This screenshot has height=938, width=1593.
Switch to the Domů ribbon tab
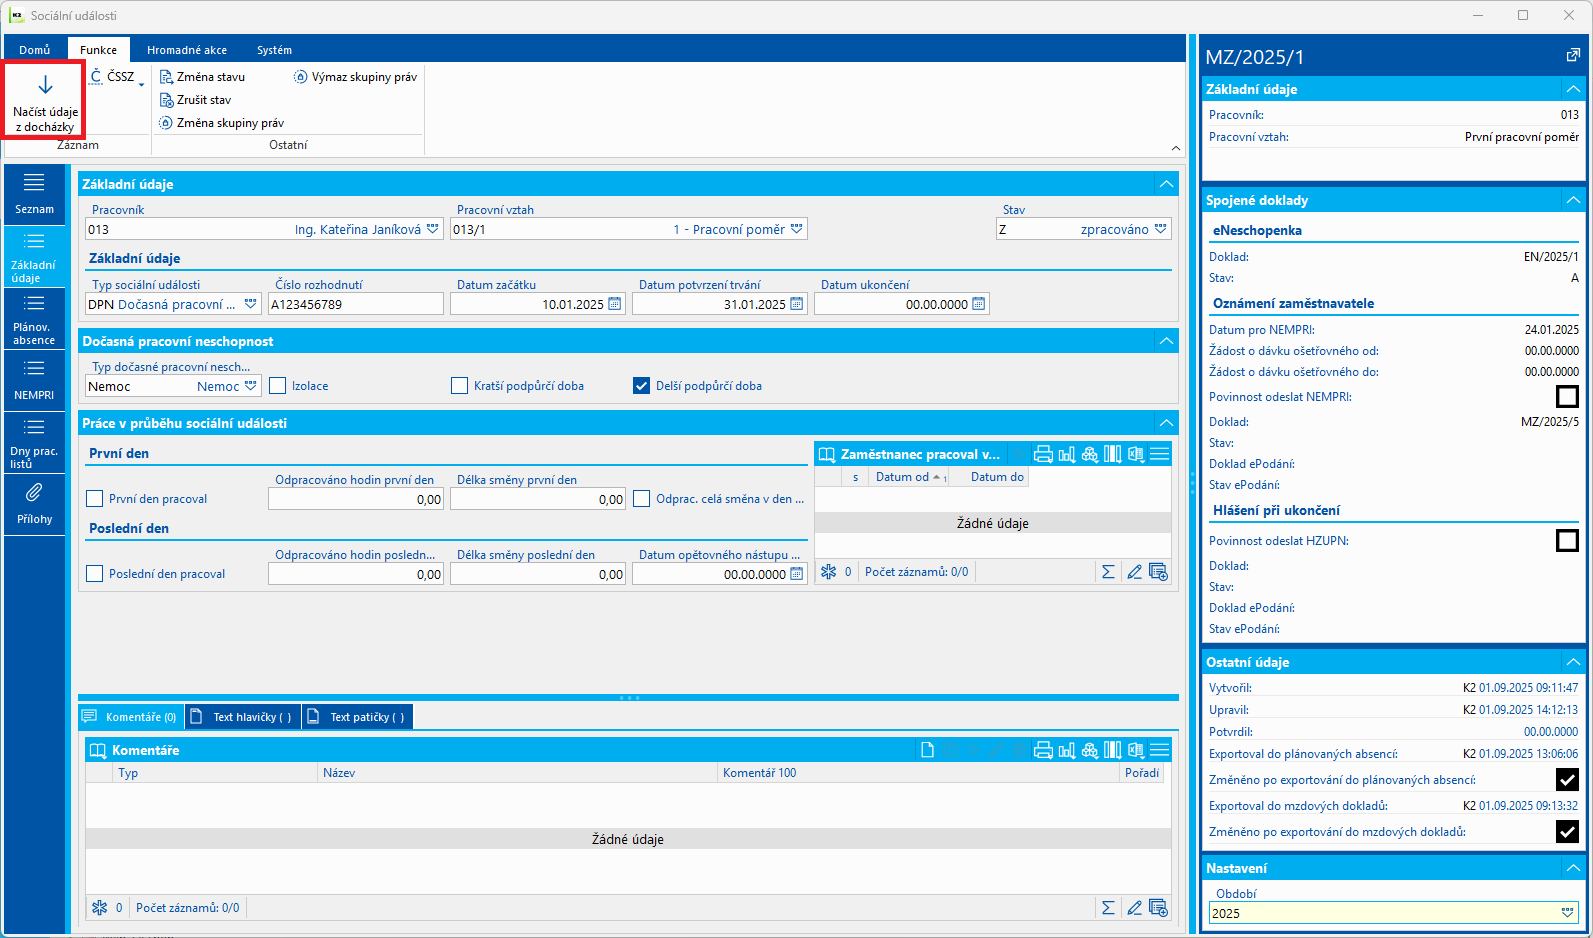pyautogui.click(x=35, y=50)
